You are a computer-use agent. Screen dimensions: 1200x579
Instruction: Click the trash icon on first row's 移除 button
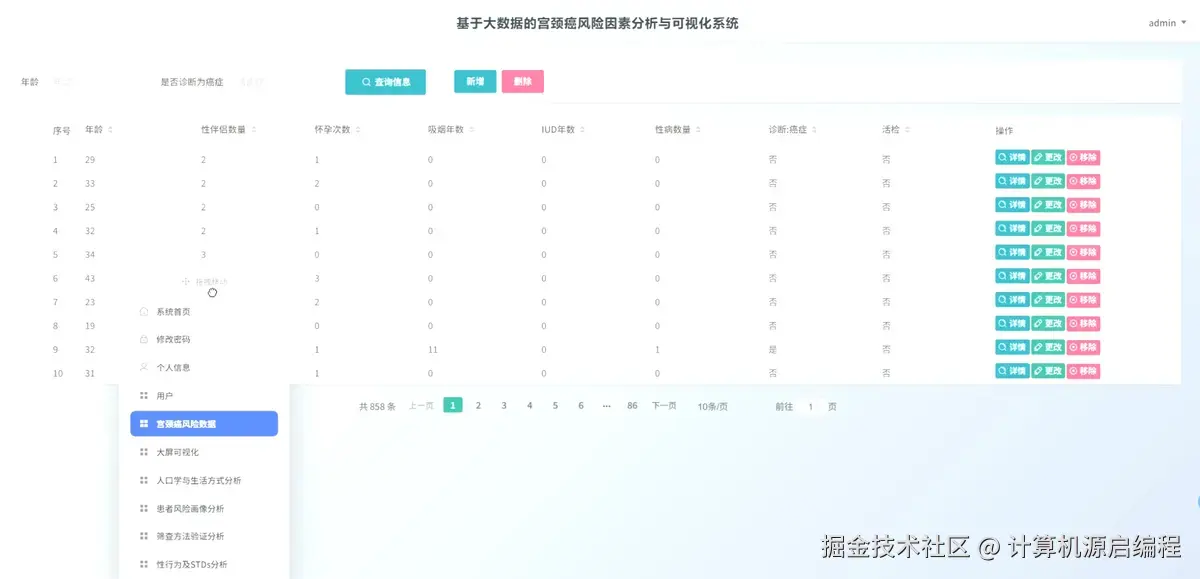click(x=1073, y=157)
